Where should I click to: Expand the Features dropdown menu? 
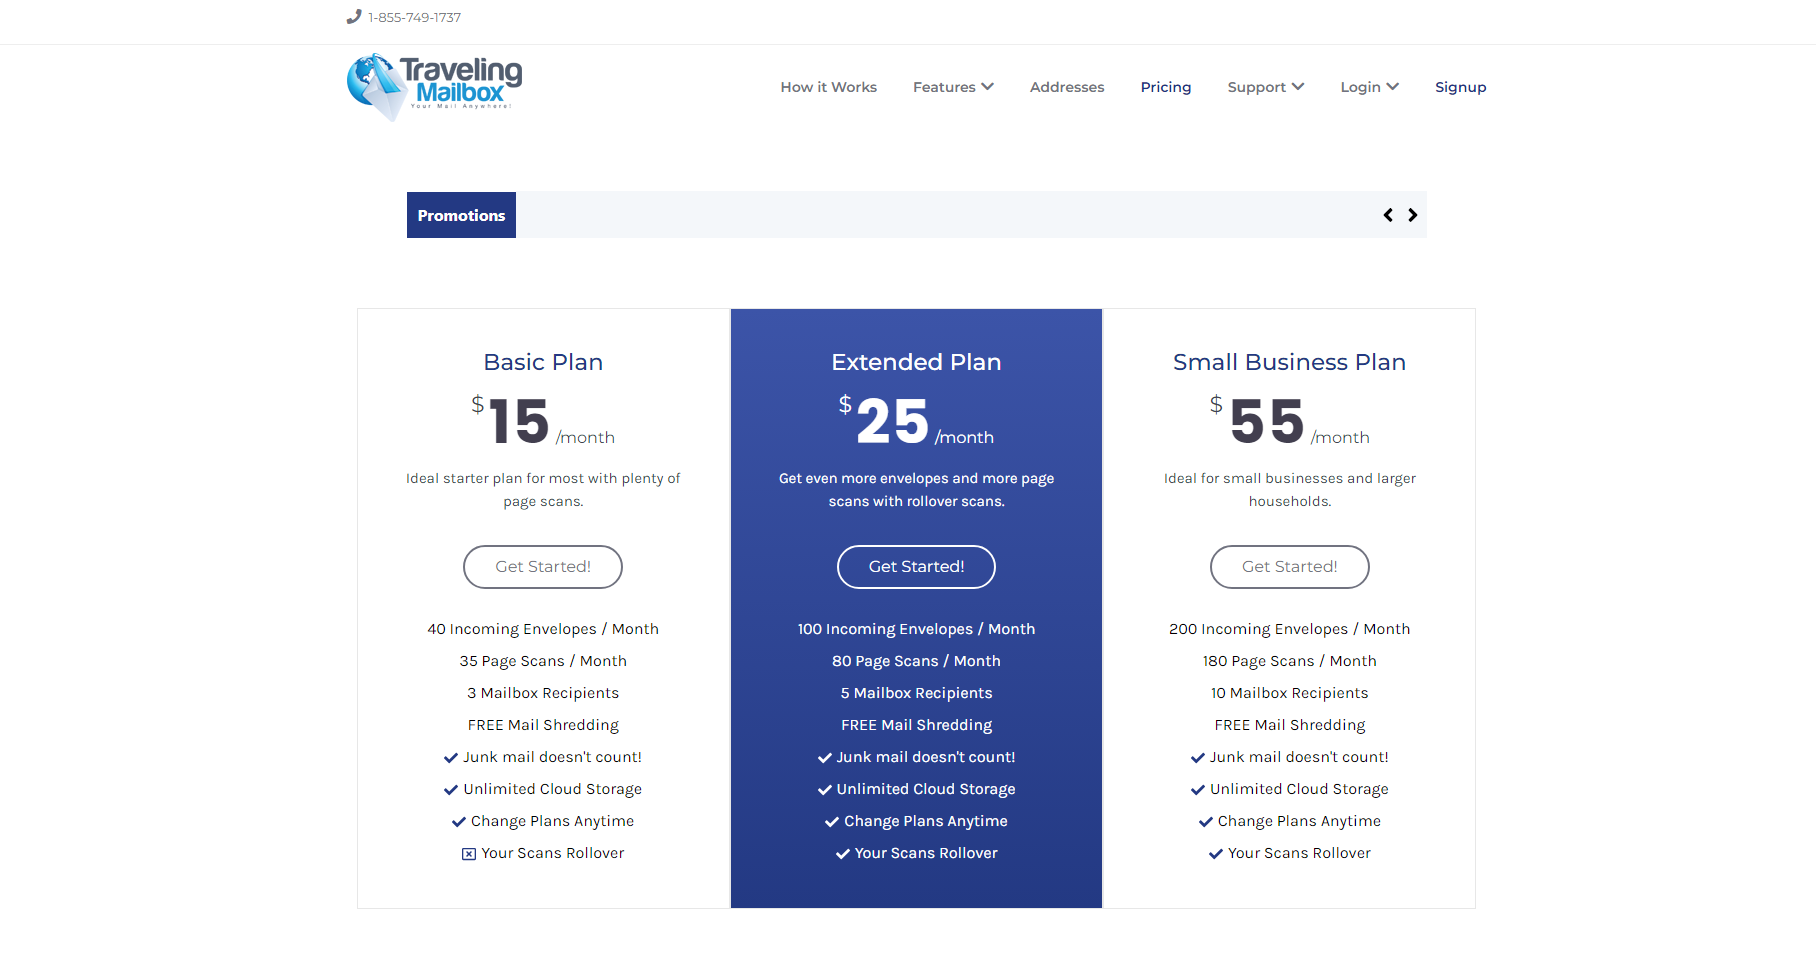coord(953,87)
